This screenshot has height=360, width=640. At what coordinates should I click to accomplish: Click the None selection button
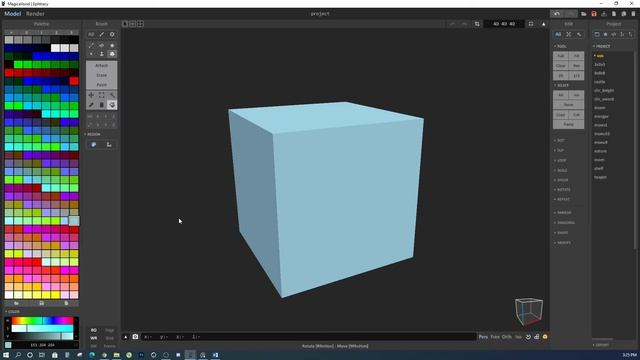(x=569, y=104)
